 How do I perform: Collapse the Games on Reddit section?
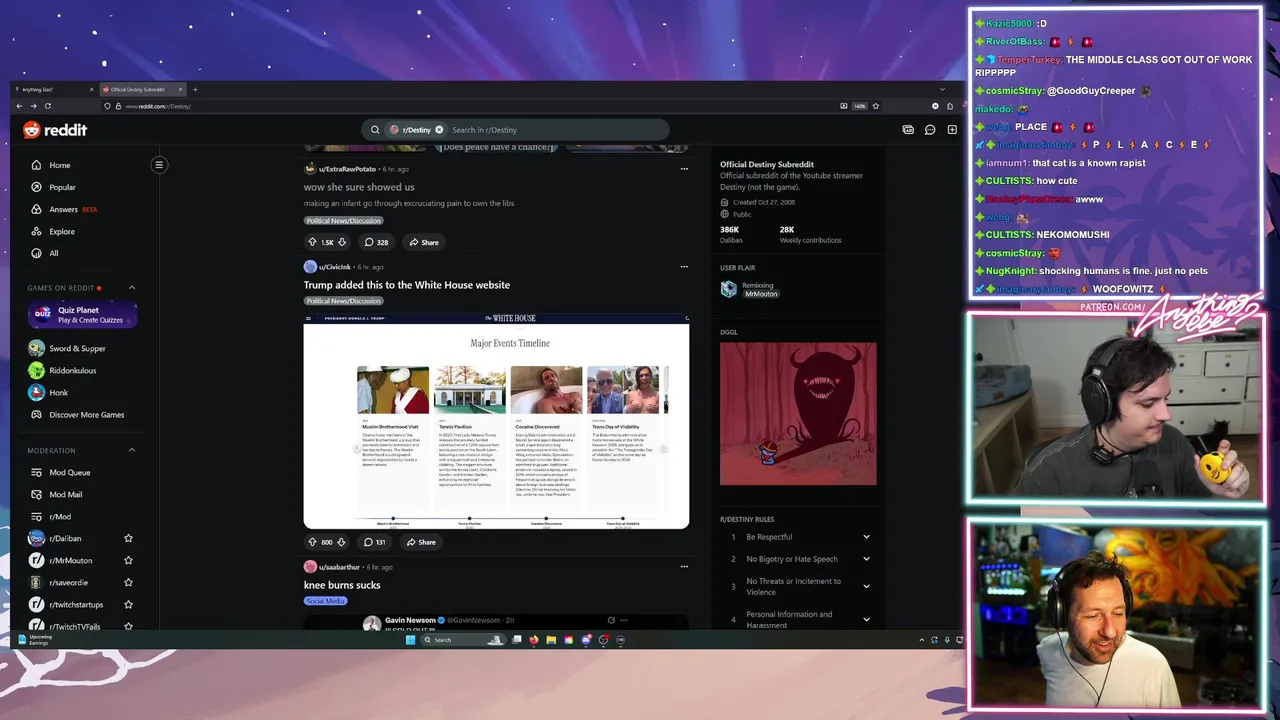point(131,288)
